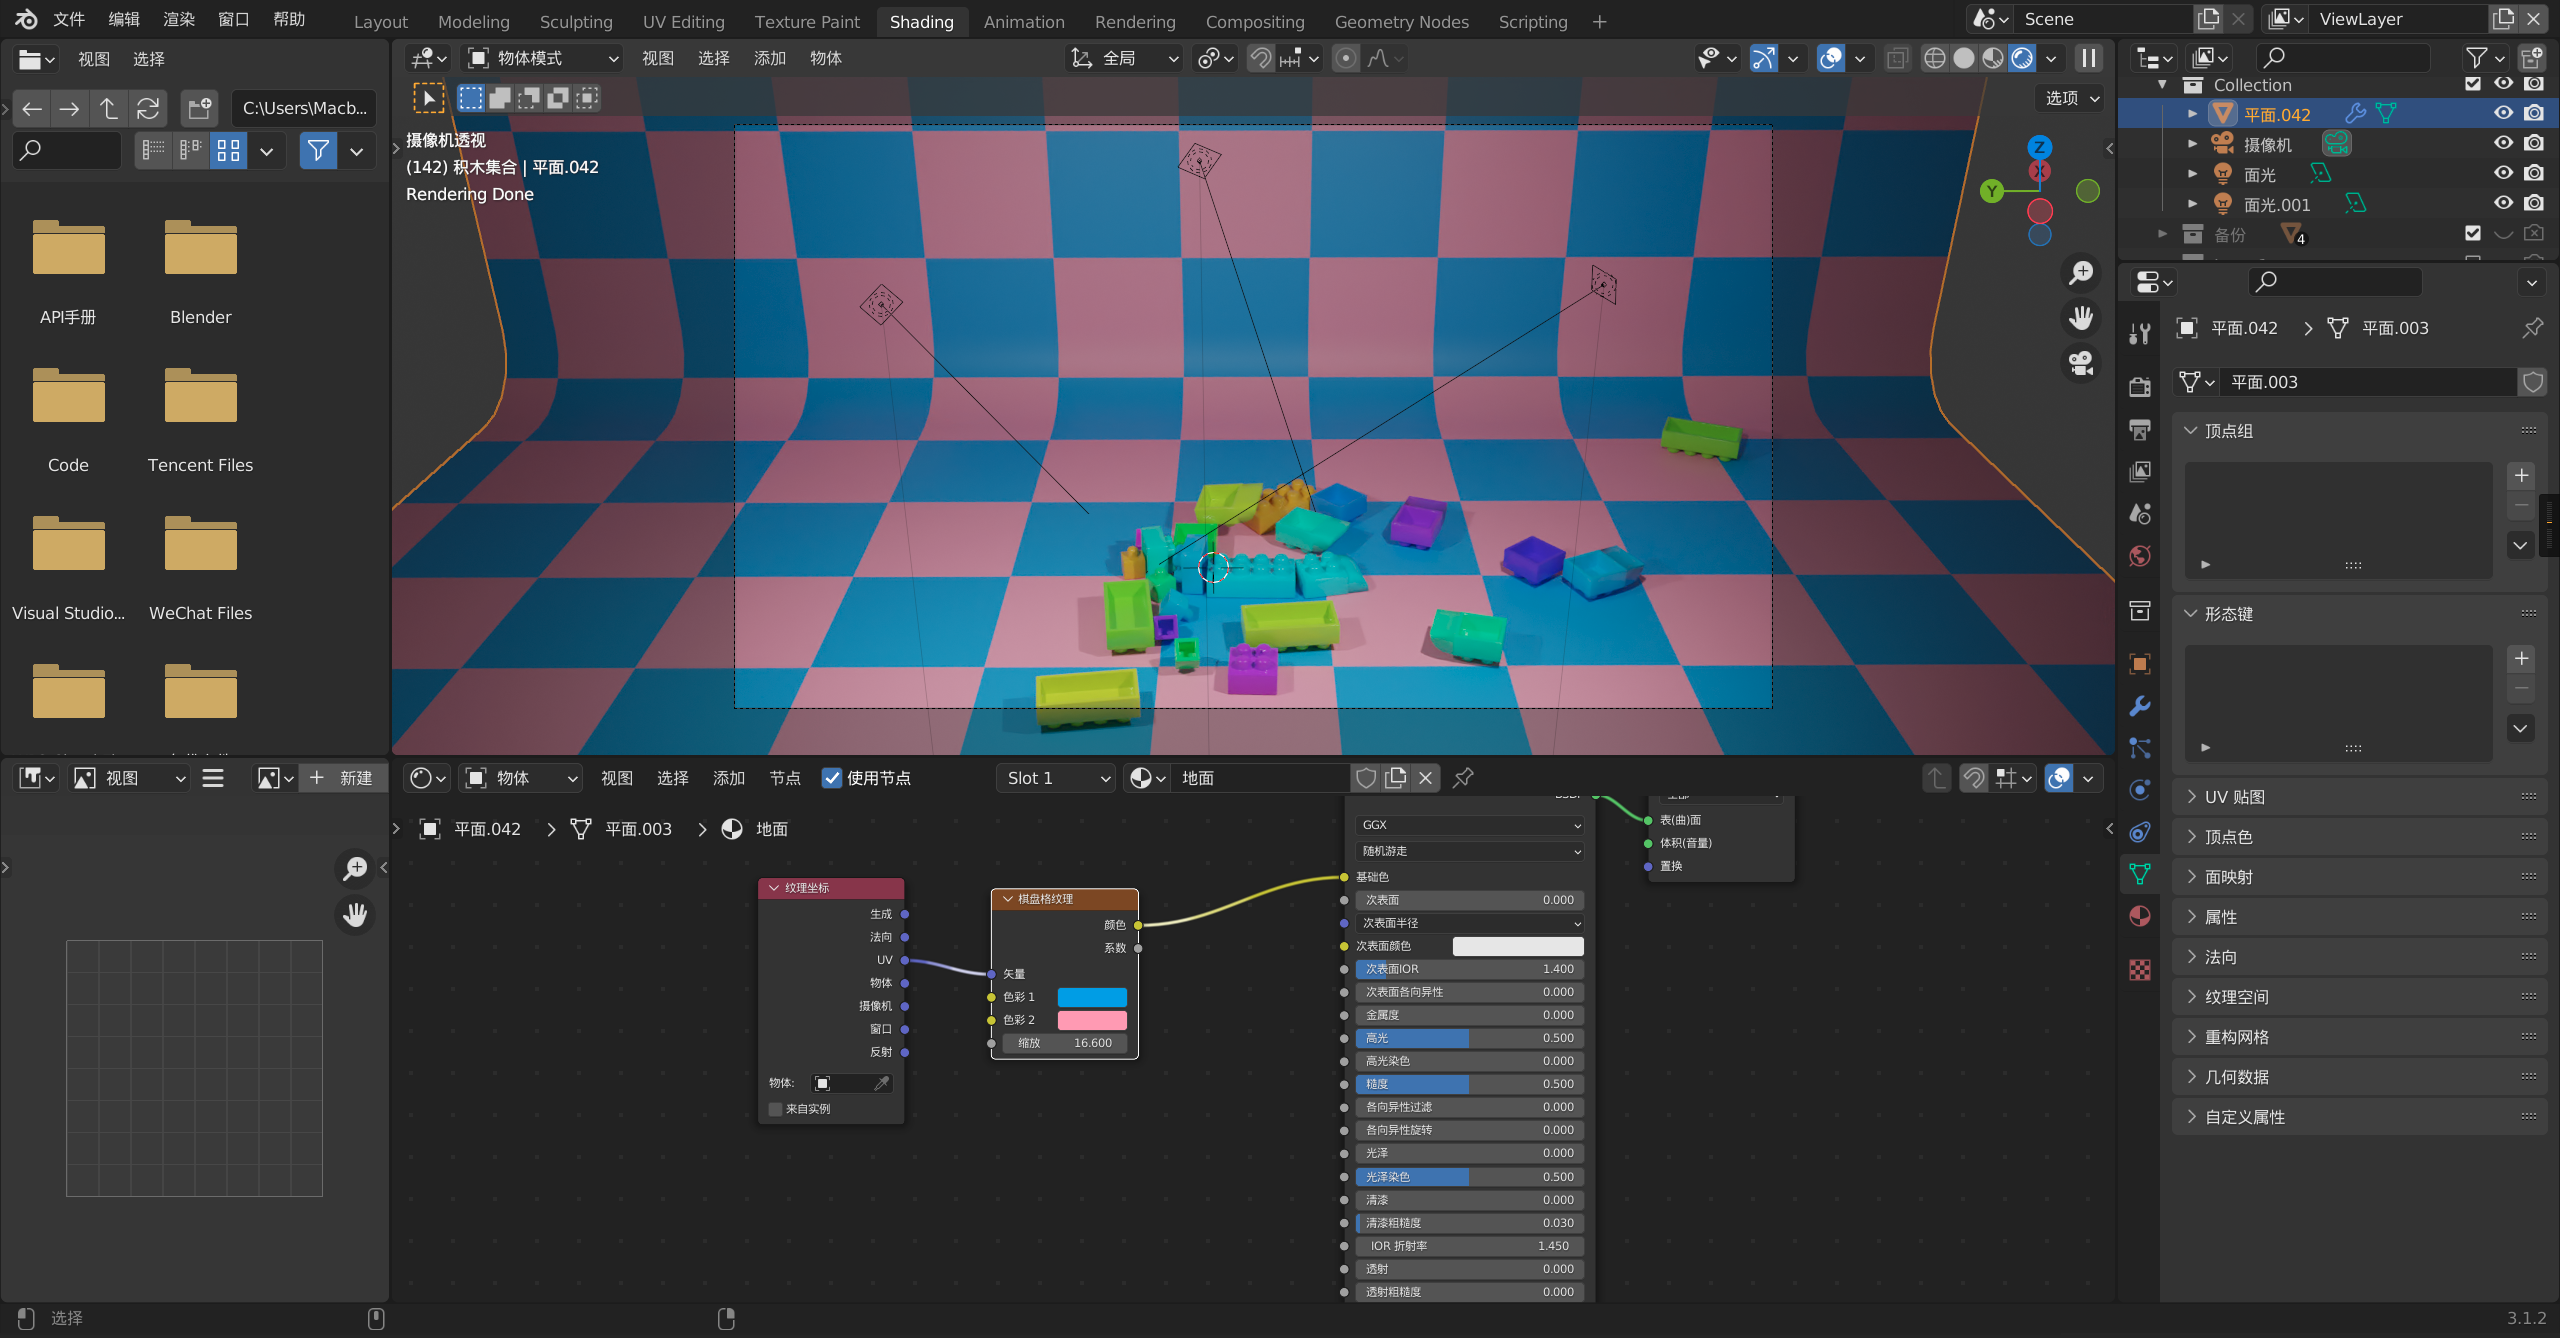Open the viewport 选项 options button
2560x1338 pixels.
[2071, 98]
